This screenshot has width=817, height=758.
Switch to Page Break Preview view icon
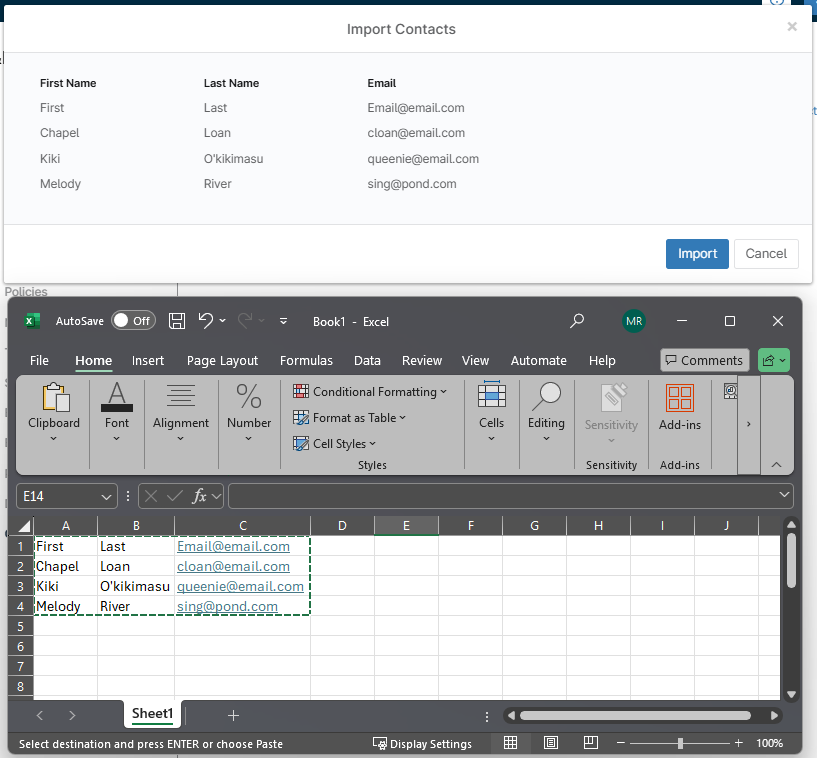(591, 743)
